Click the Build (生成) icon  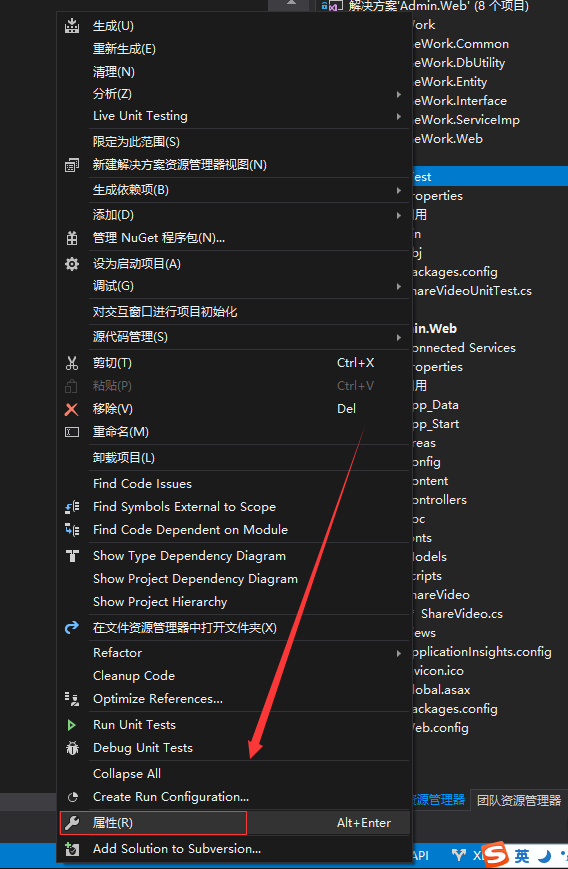72,26
